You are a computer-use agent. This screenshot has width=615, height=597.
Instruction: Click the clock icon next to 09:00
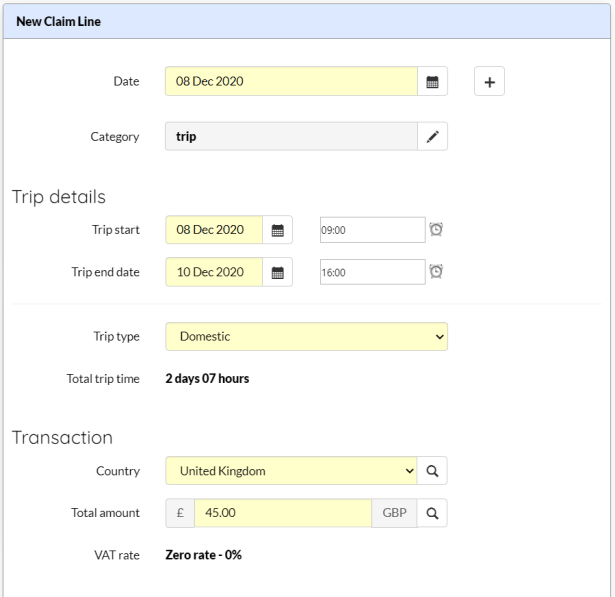(x=436, y=229)
